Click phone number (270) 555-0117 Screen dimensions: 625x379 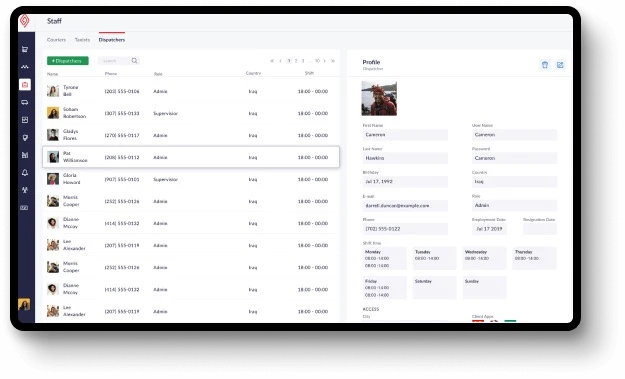[122, 135]
